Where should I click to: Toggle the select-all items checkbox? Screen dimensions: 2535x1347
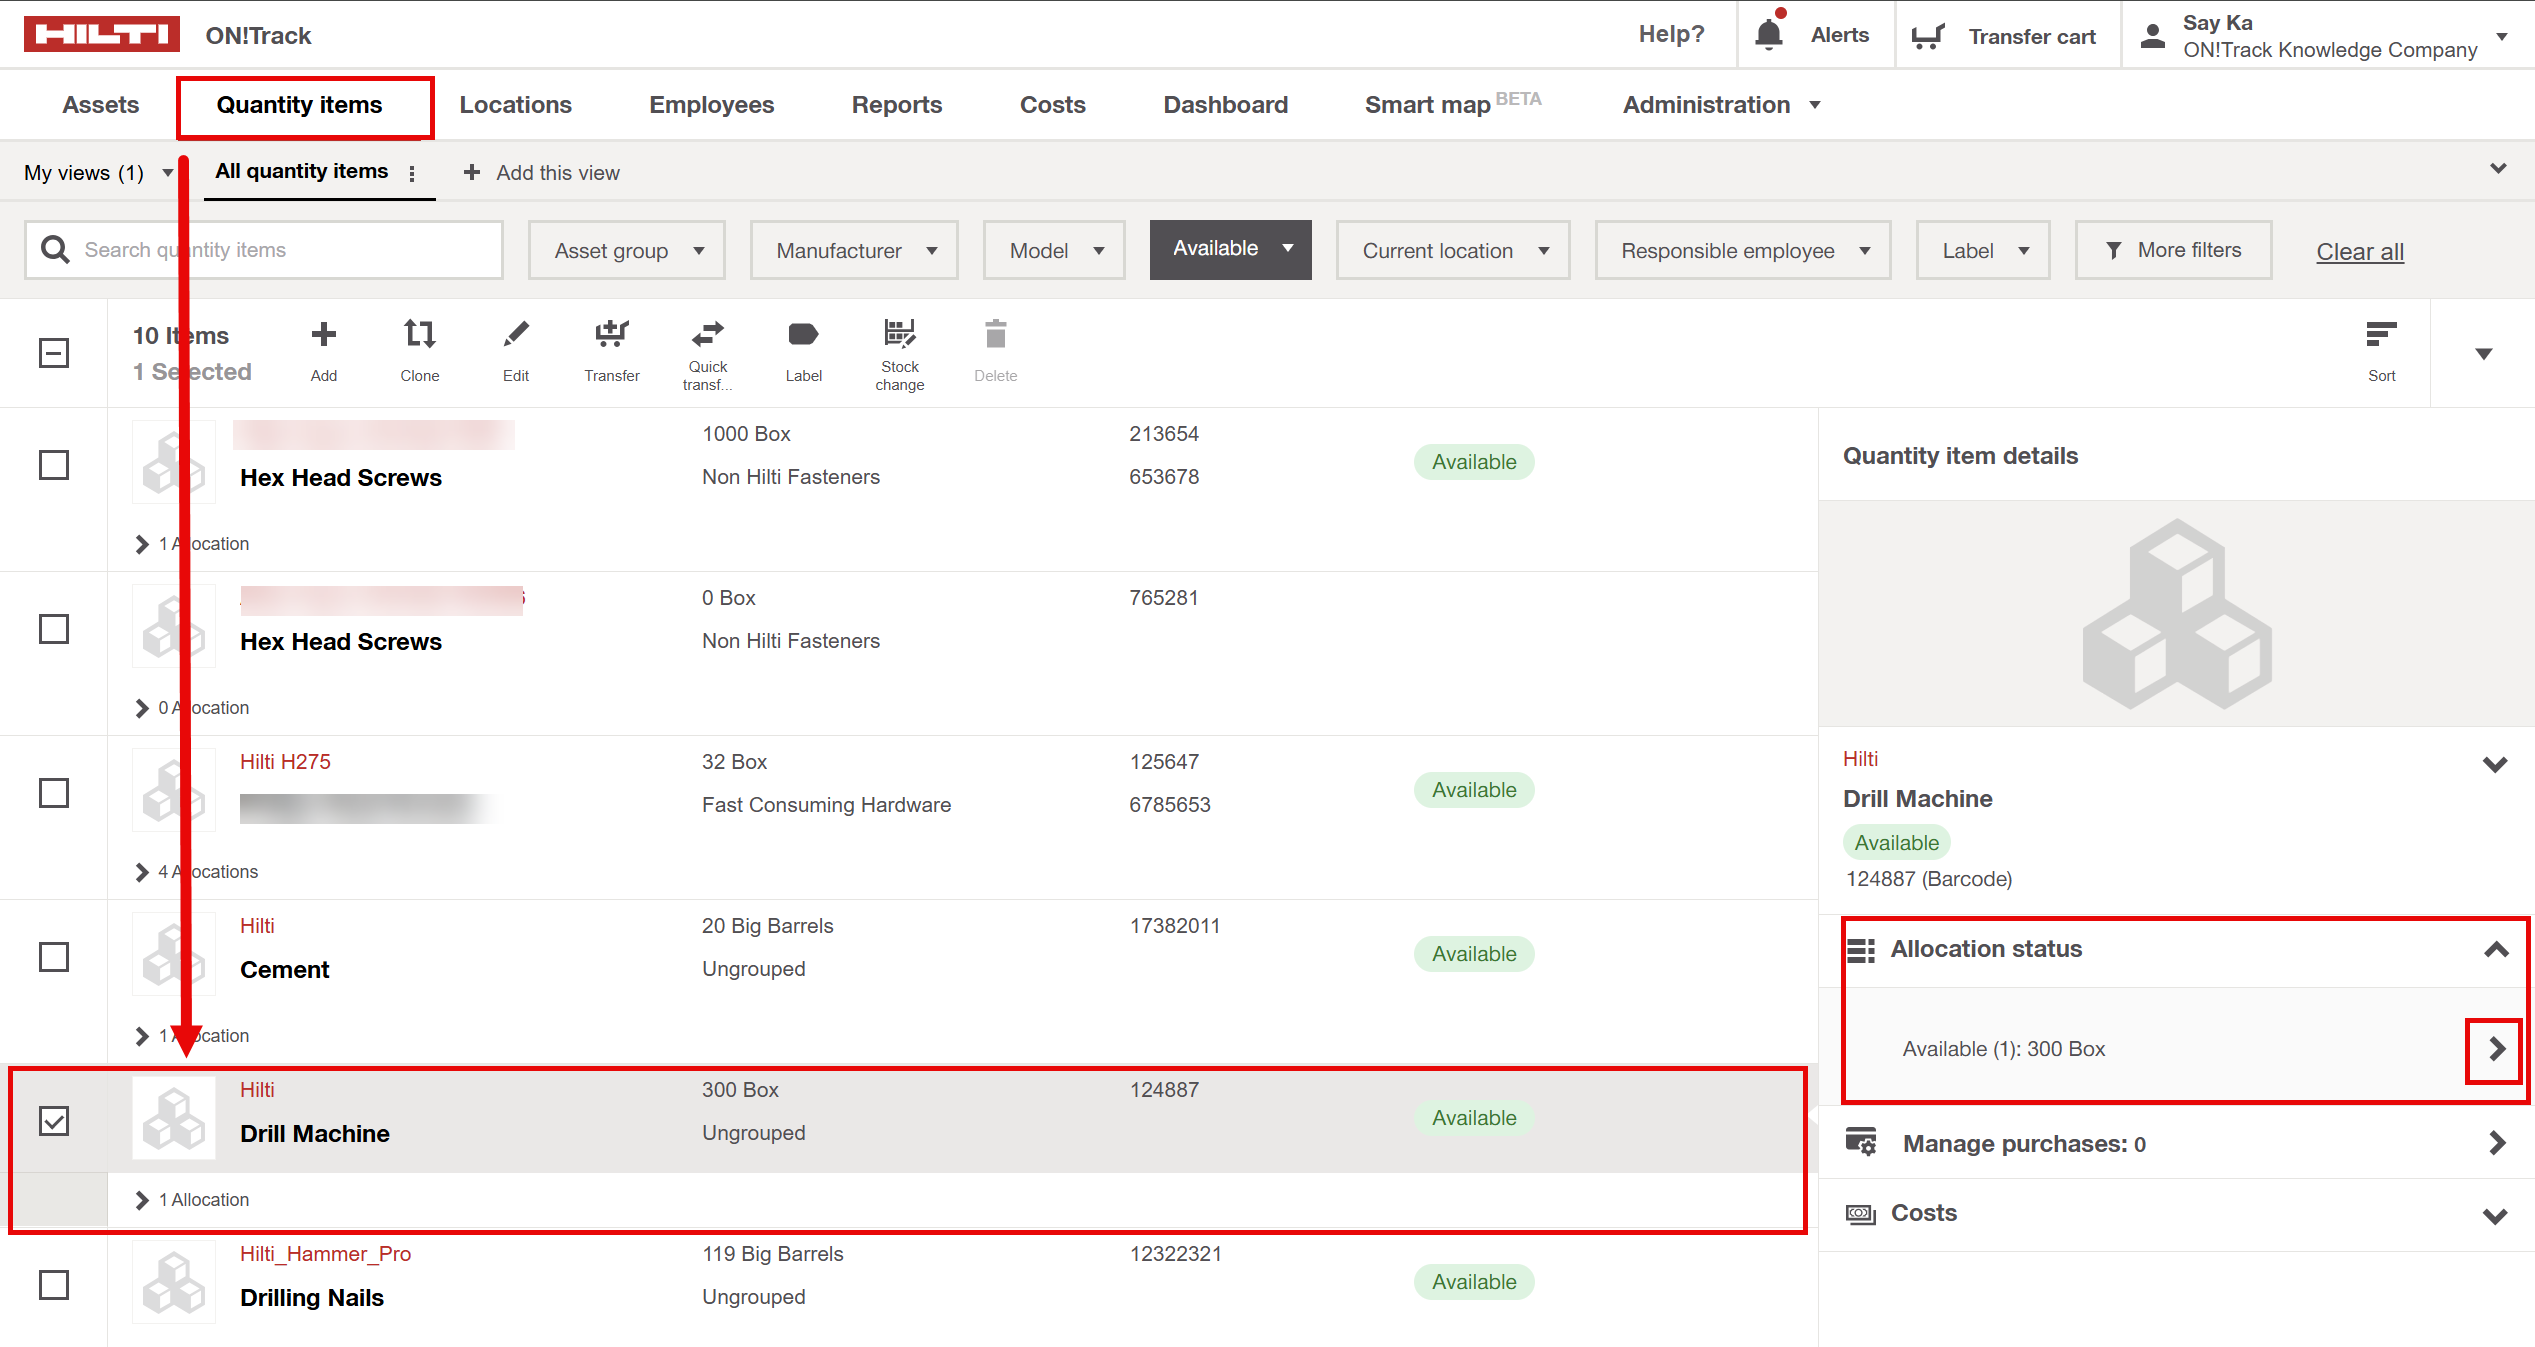[55, 353]
